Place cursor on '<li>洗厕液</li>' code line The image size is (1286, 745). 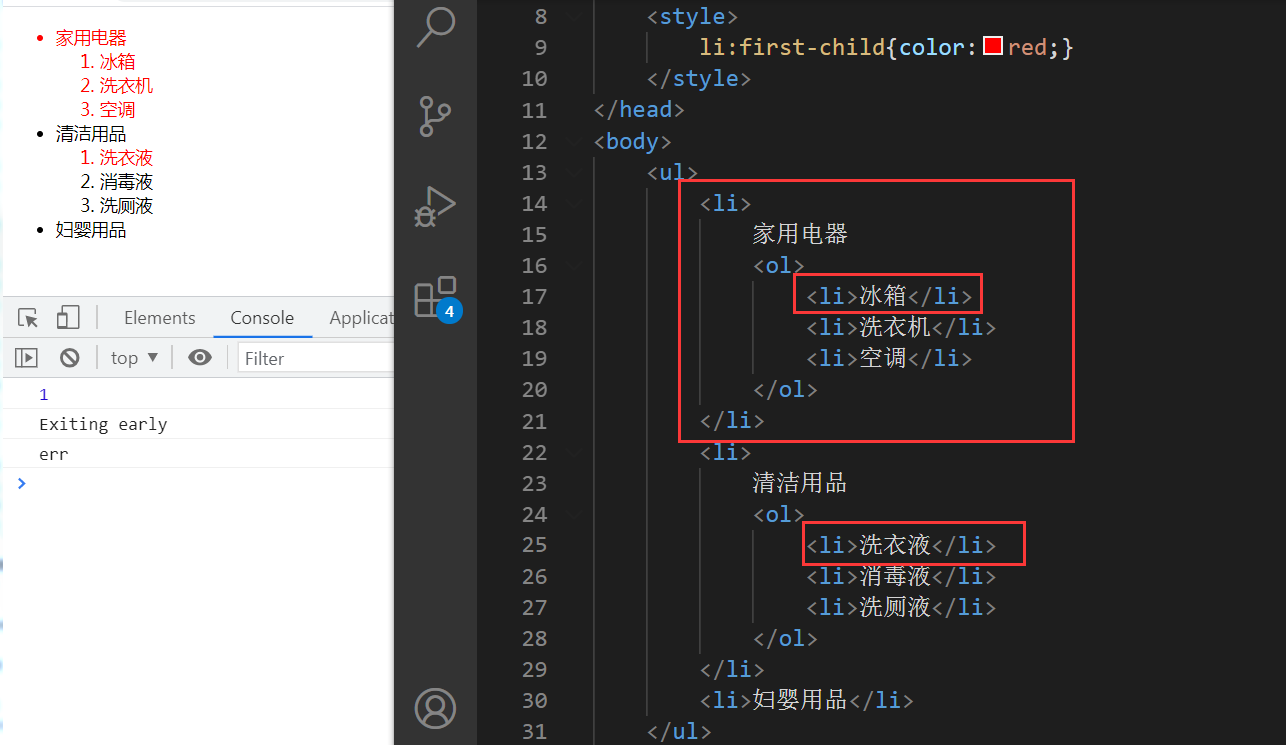coord(901,607)
